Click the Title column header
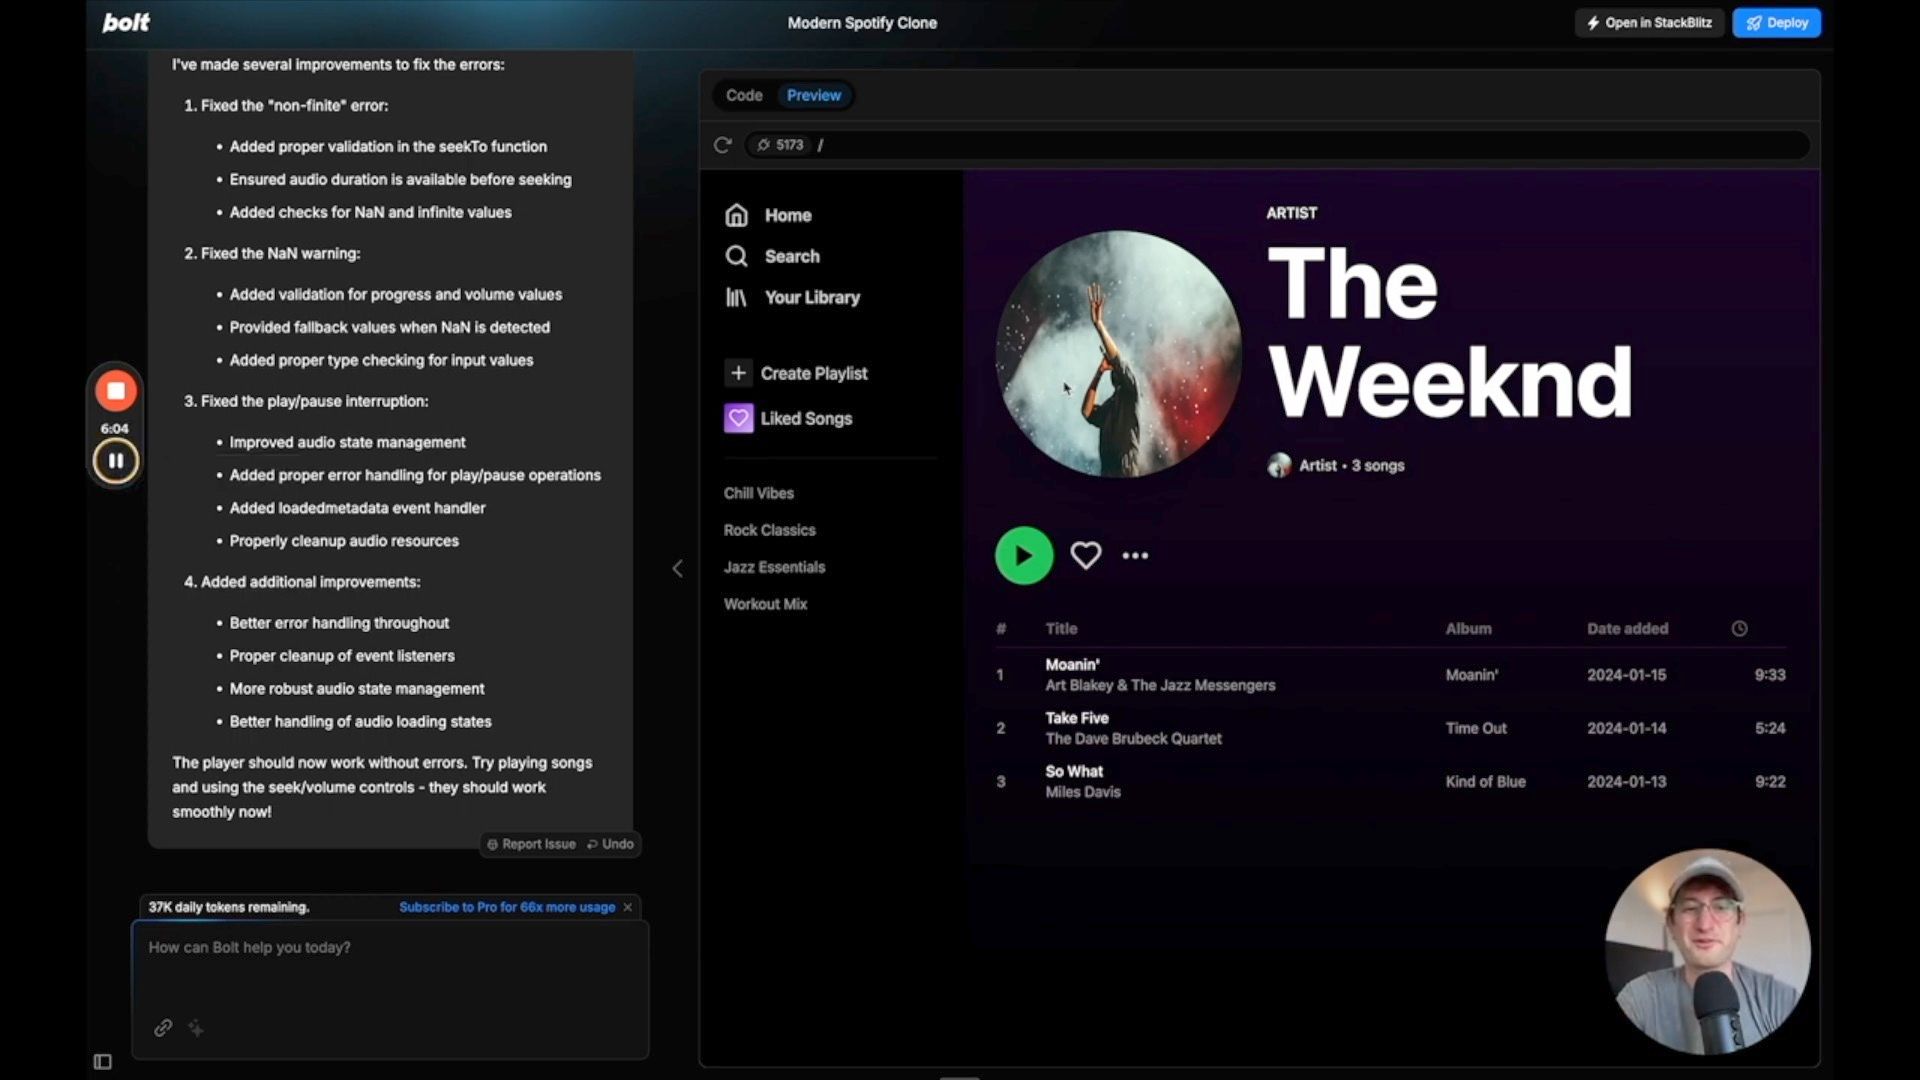Viewport: 1920px width, 1080px height. tap(1062, 628)
